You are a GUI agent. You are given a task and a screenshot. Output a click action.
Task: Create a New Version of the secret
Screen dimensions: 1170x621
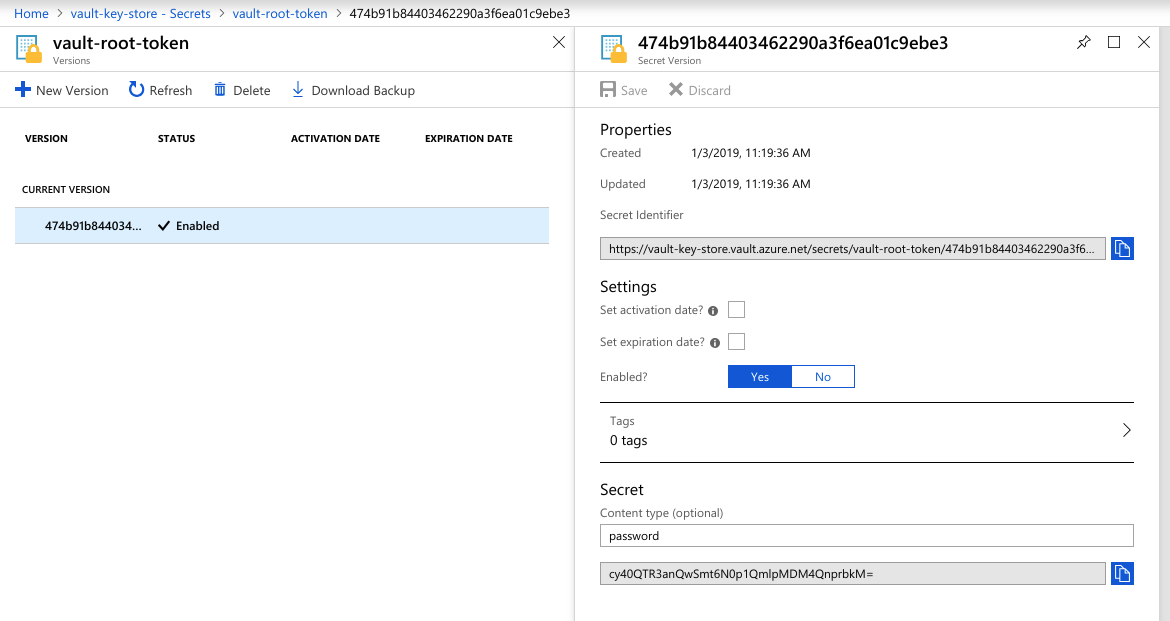[62, 90]
